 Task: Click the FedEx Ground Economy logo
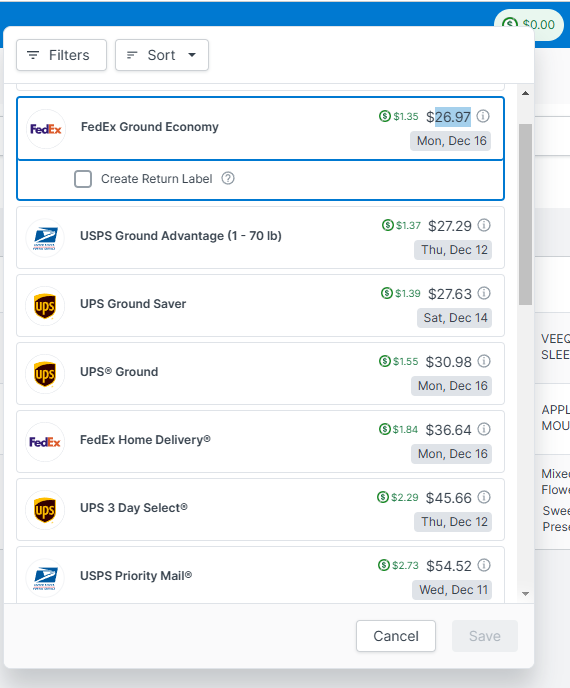(46, 129)
